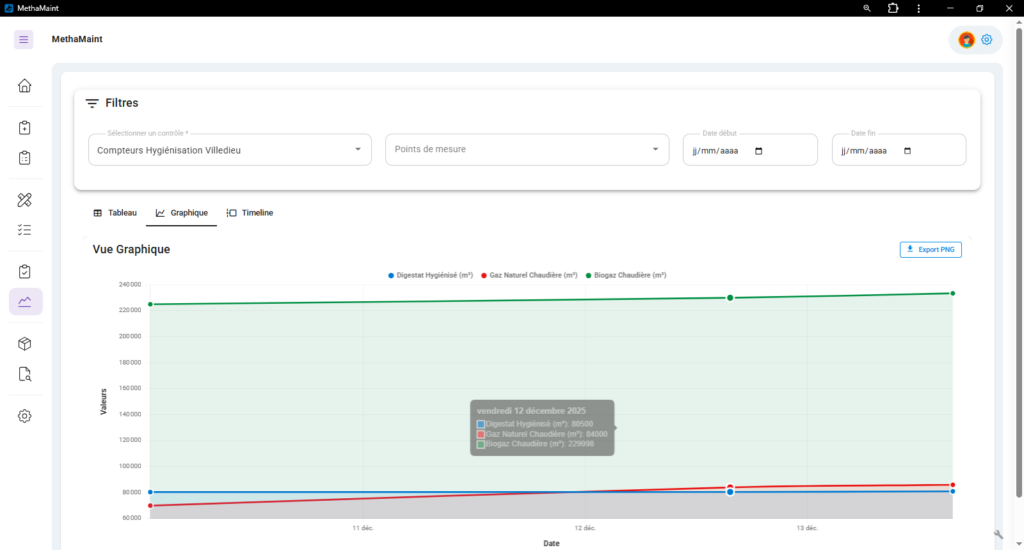The width and height of the screenshot is (1024, 550).
Task: Open the settings gear in sidebar
Action: 25,416
